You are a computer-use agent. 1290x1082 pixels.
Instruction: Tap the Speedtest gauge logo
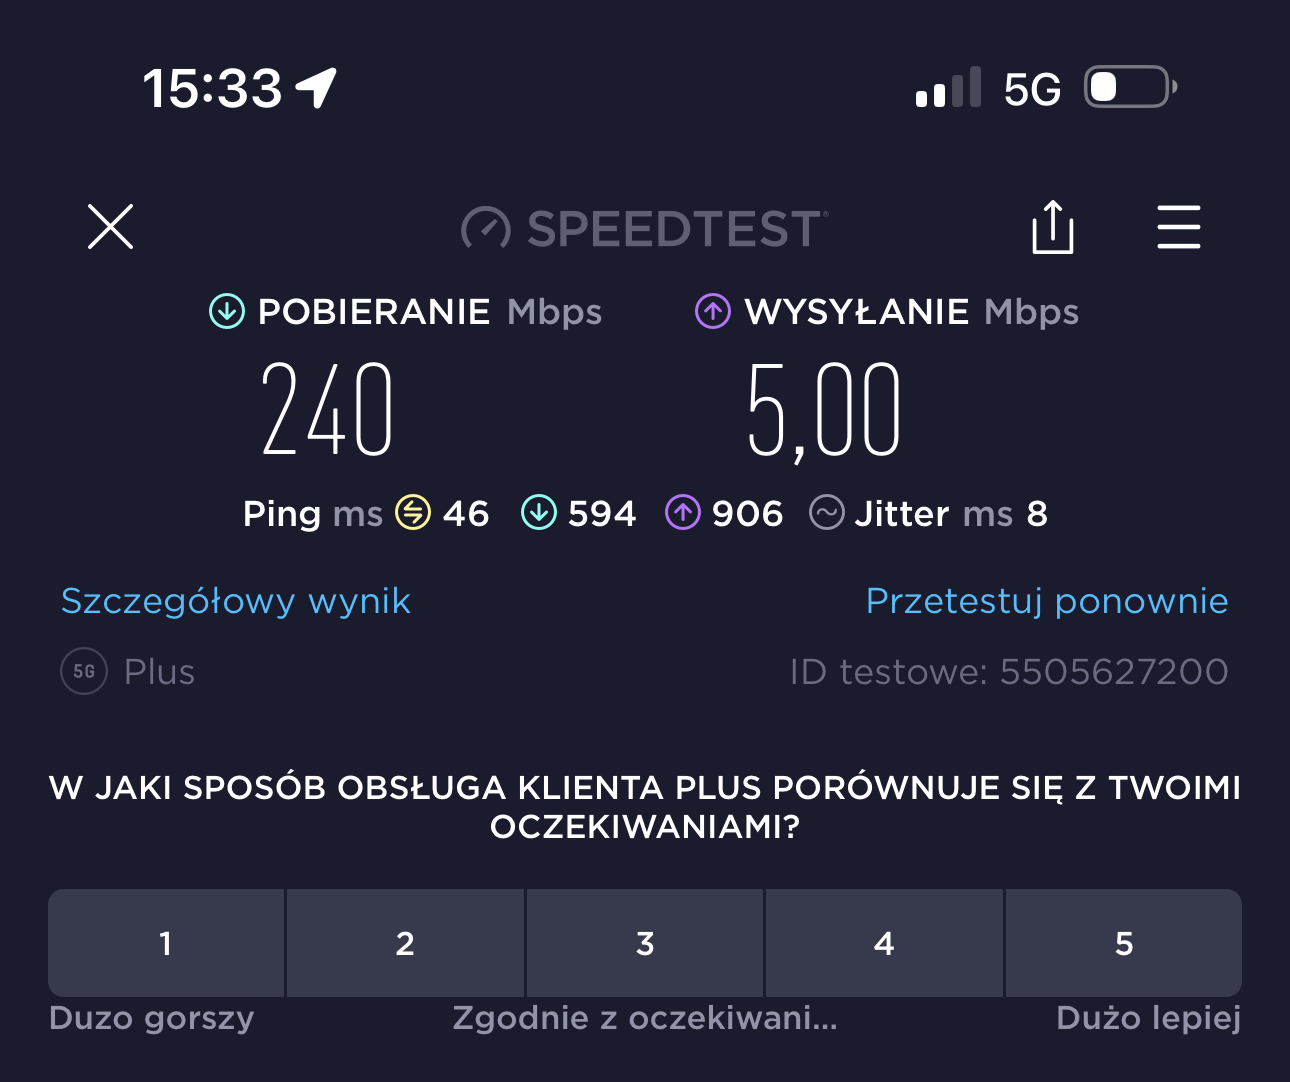pos(486,229)
